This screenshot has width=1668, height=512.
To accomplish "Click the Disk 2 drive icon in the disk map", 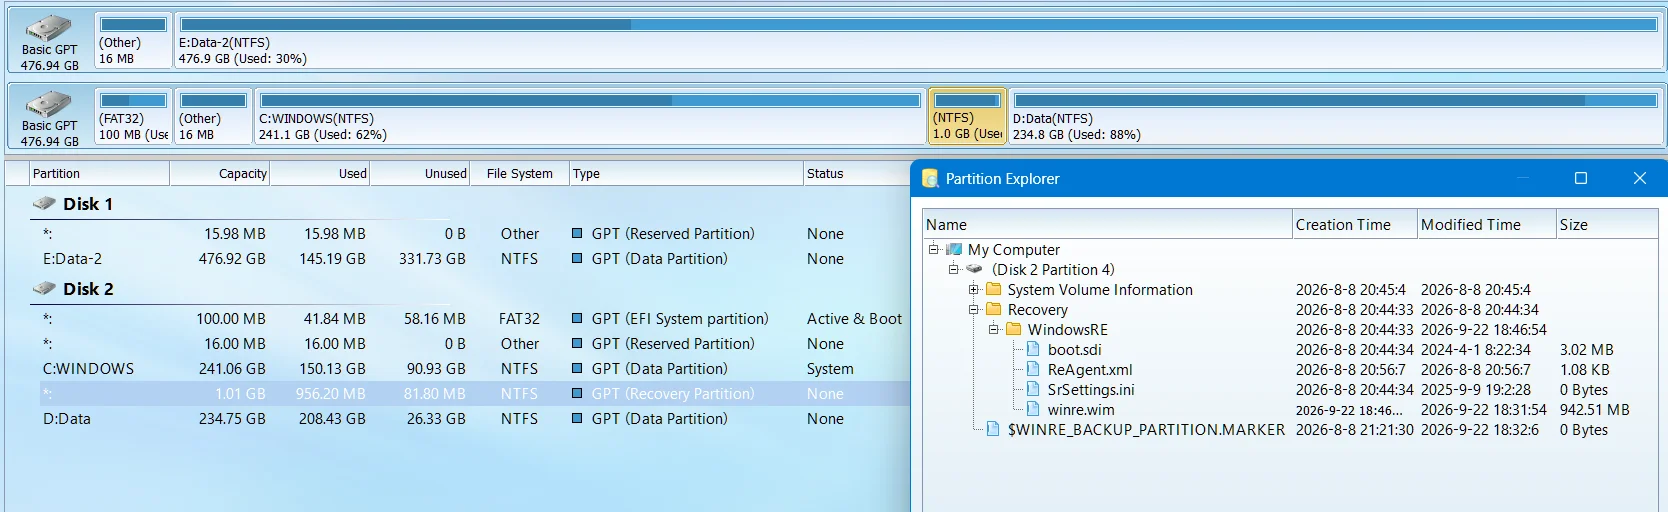I will [x=48, y=103].
